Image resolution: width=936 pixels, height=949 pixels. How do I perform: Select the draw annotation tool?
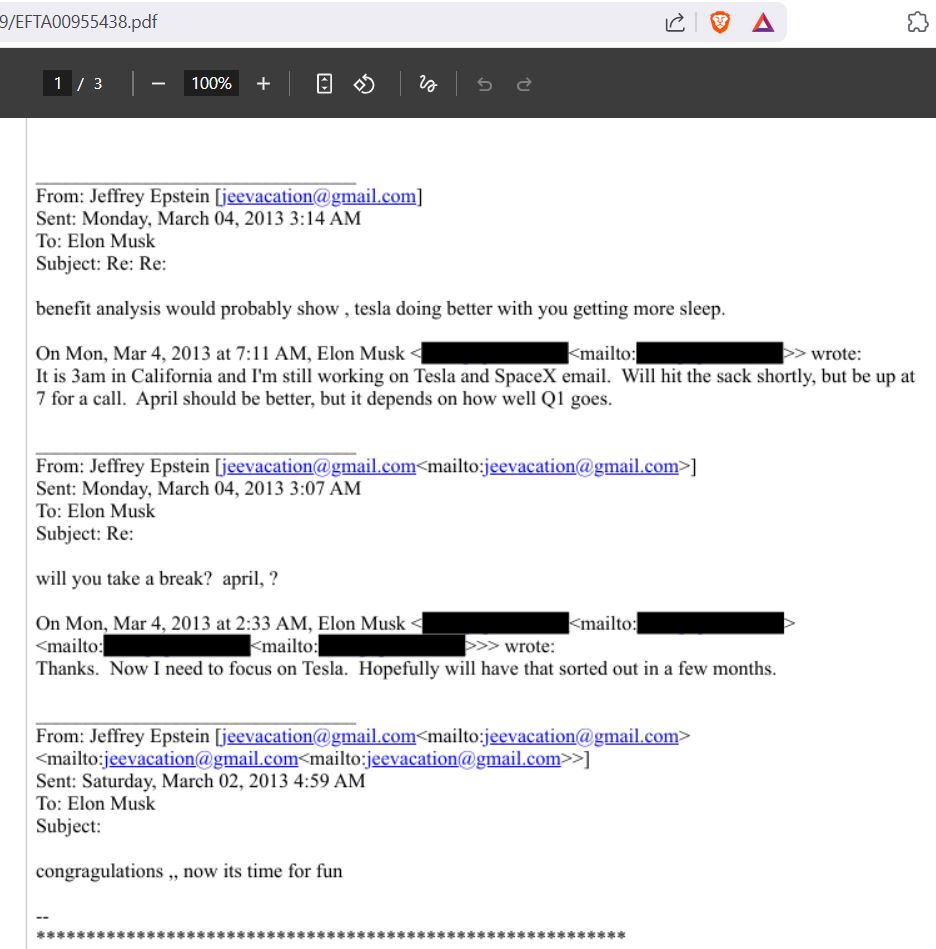click(428, 84)
